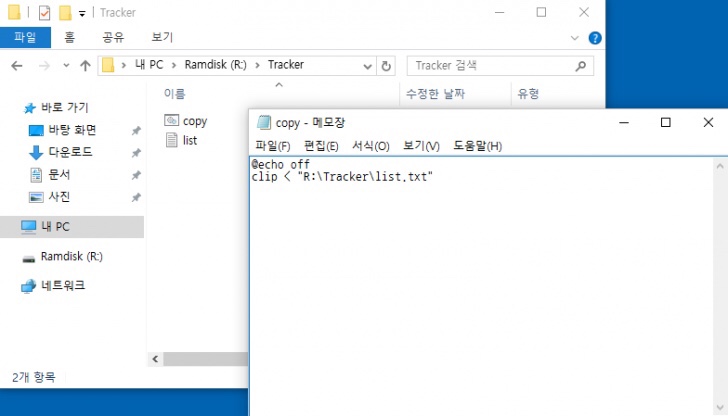Open 다운로드 in the navigation pane
Viewport: 728px width, 416px height.
coord(70,152)
